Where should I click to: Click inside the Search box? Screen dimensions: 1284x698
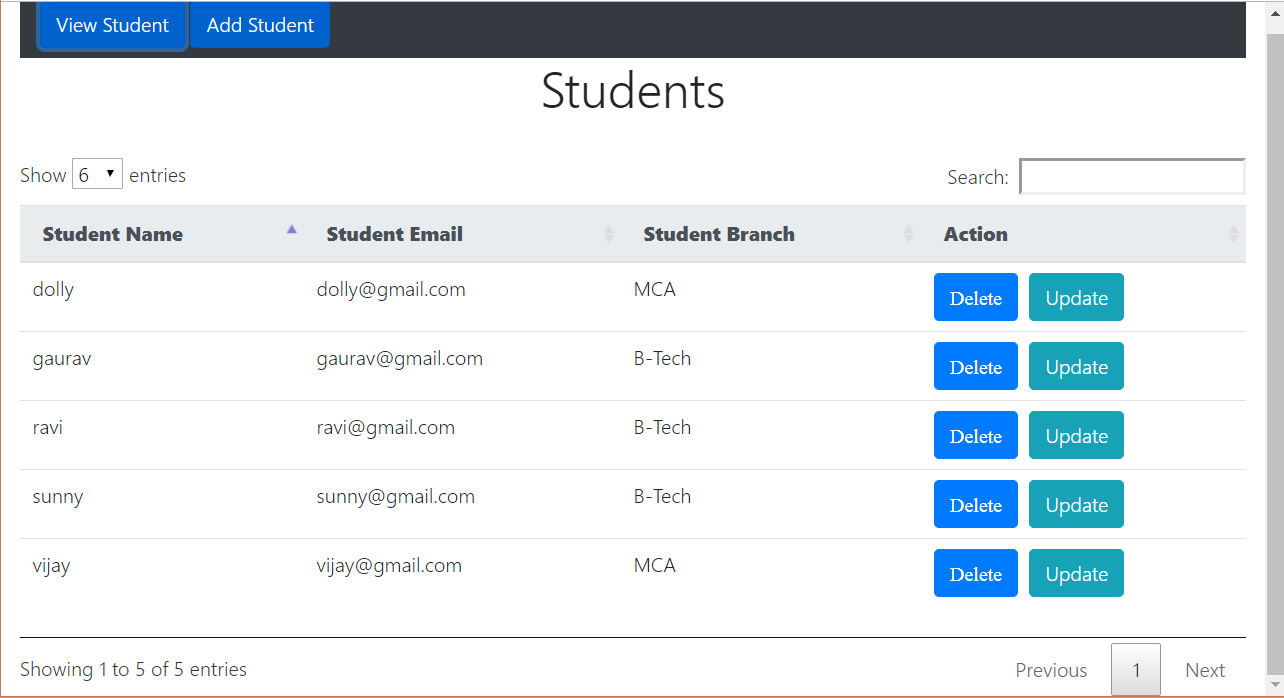point(1131,176)
